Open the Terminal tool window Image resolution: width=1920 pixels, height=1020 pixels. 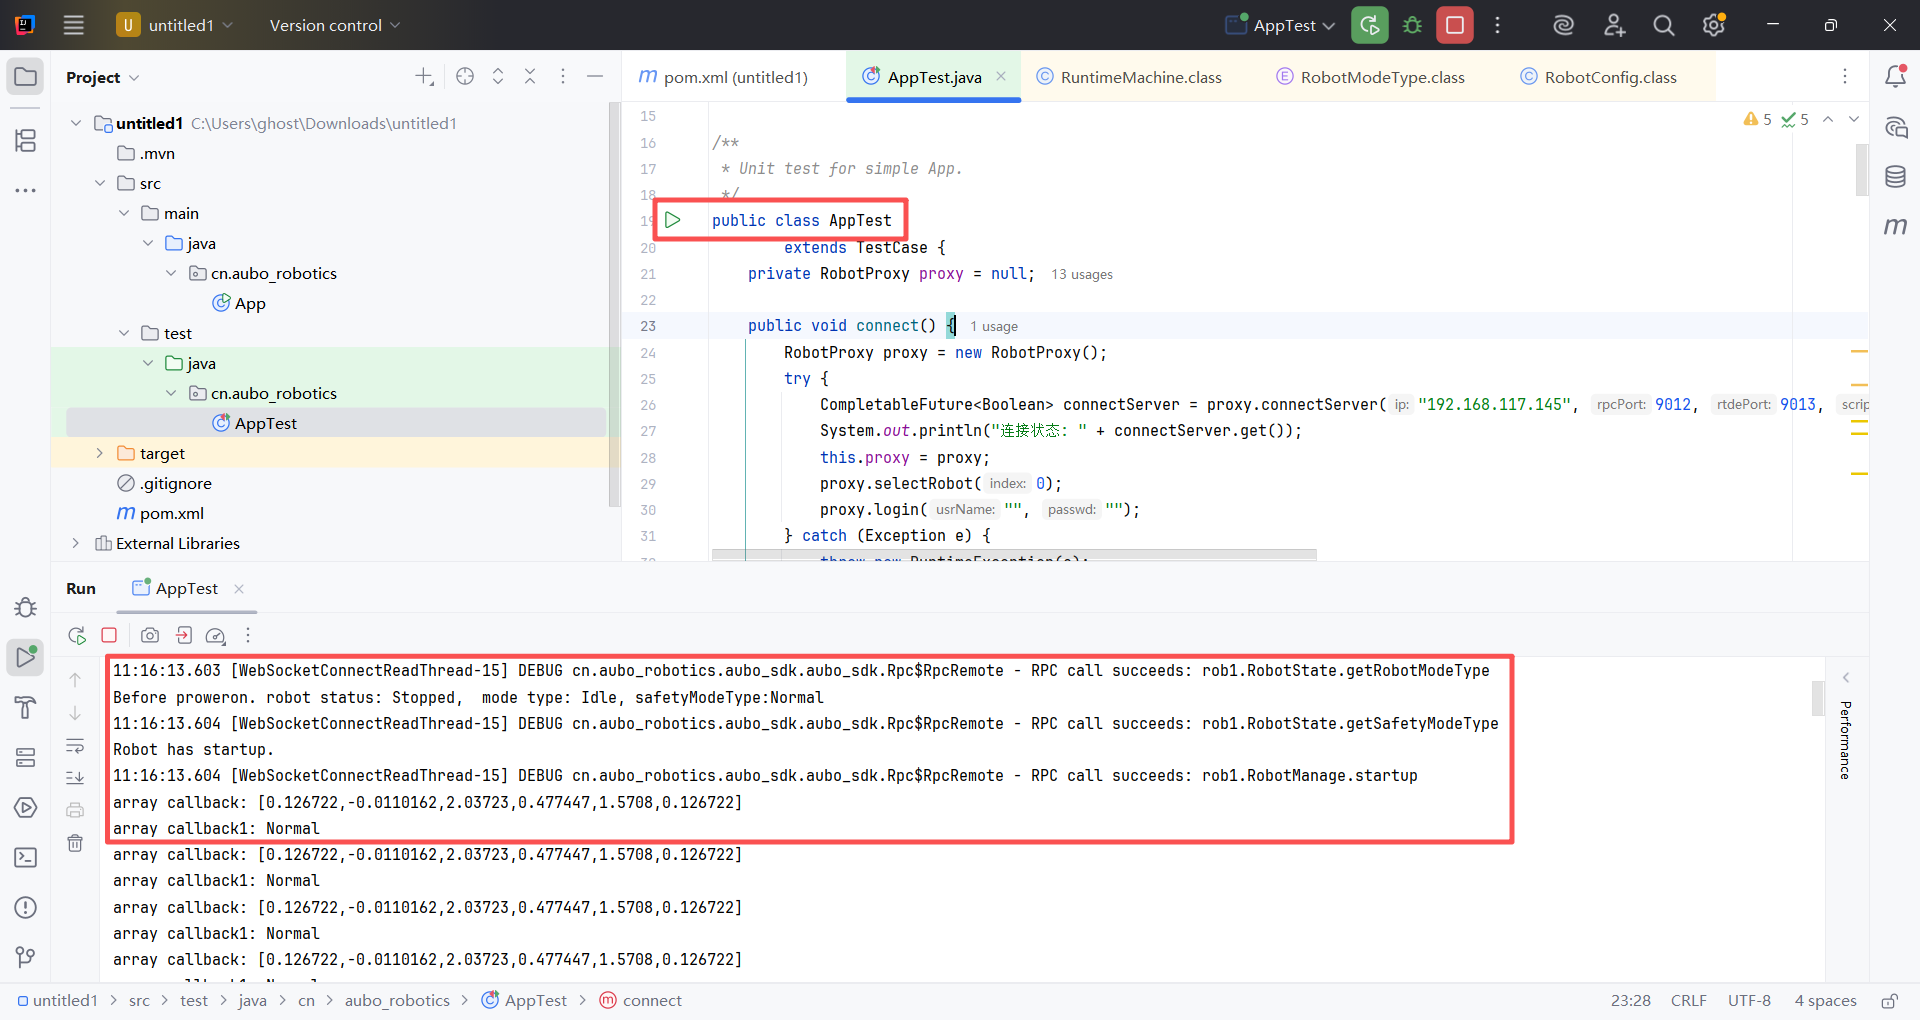click(x=26, y=858)
